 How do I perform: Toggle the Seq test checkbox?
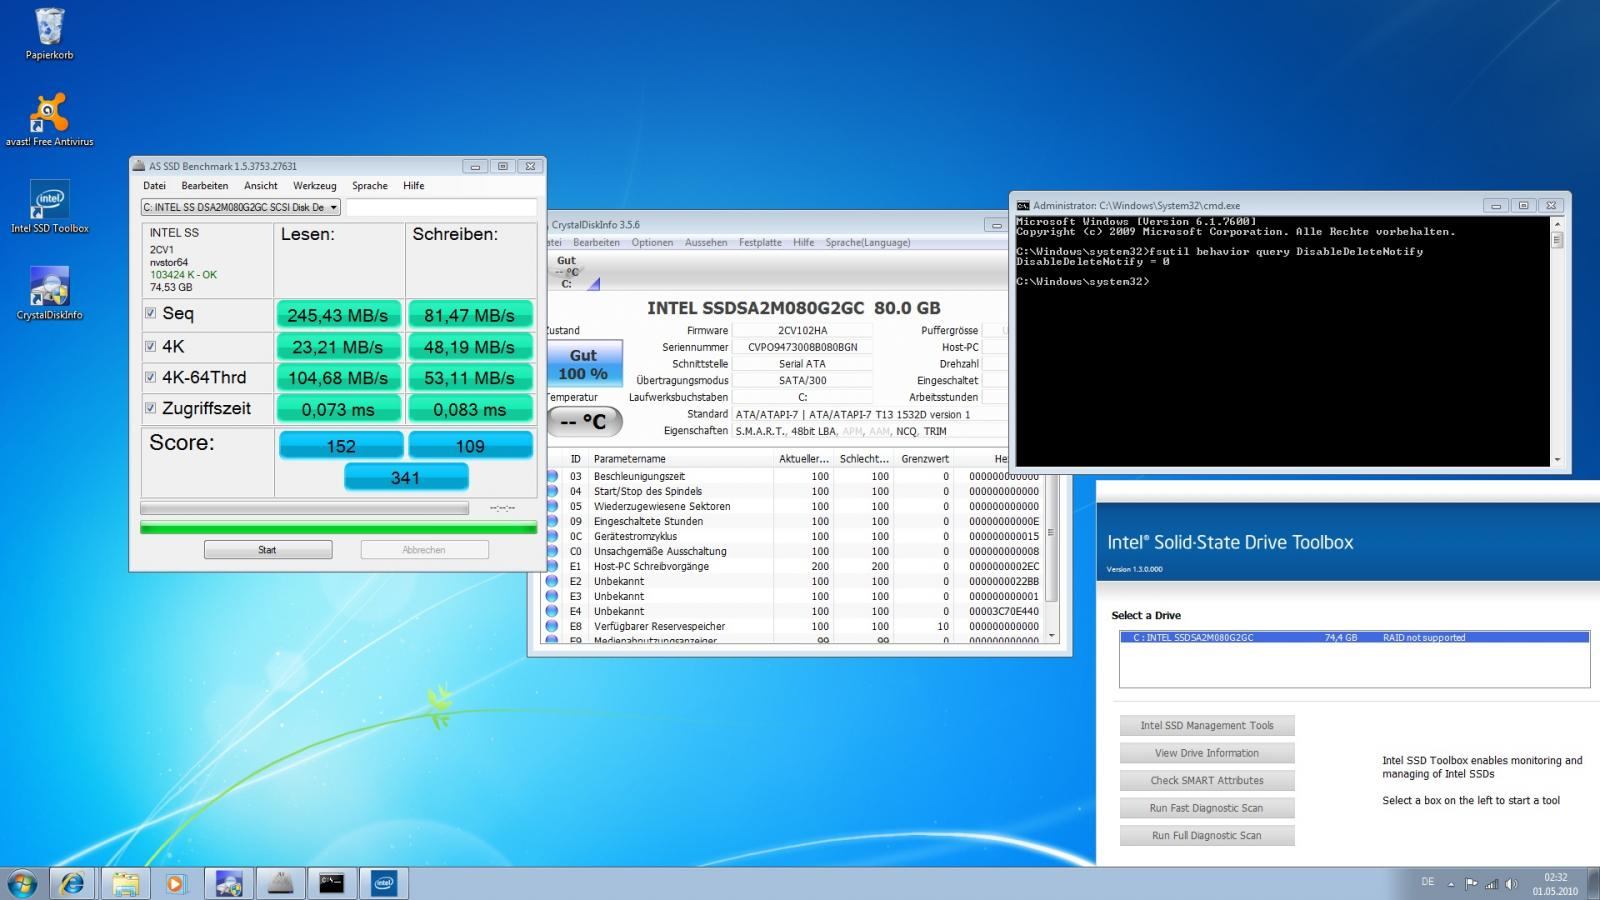(x=151, y=313)
